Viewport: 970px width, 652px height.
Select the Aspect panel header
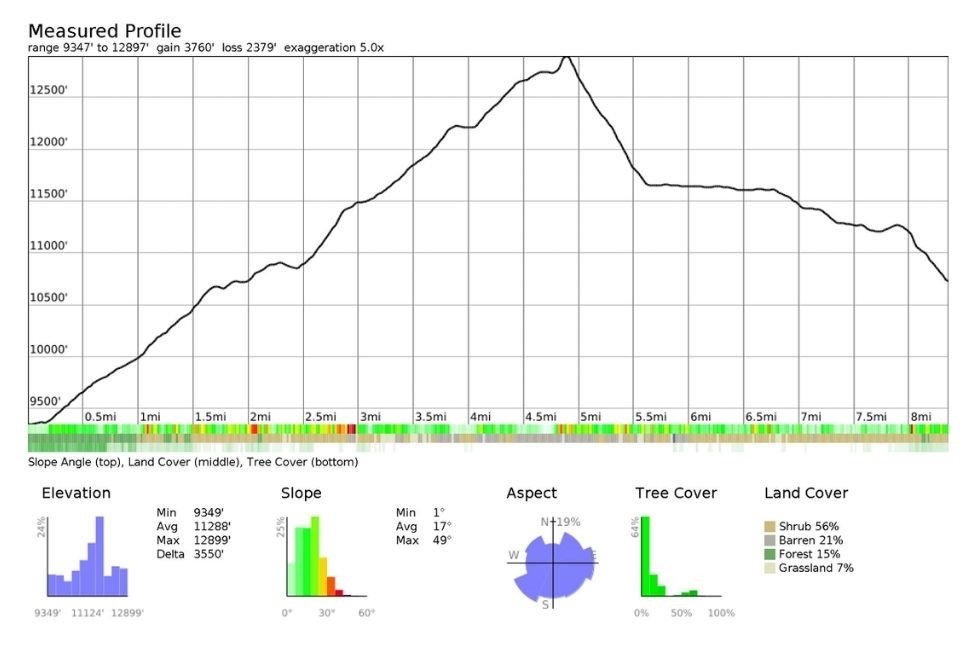pos(531,493)
